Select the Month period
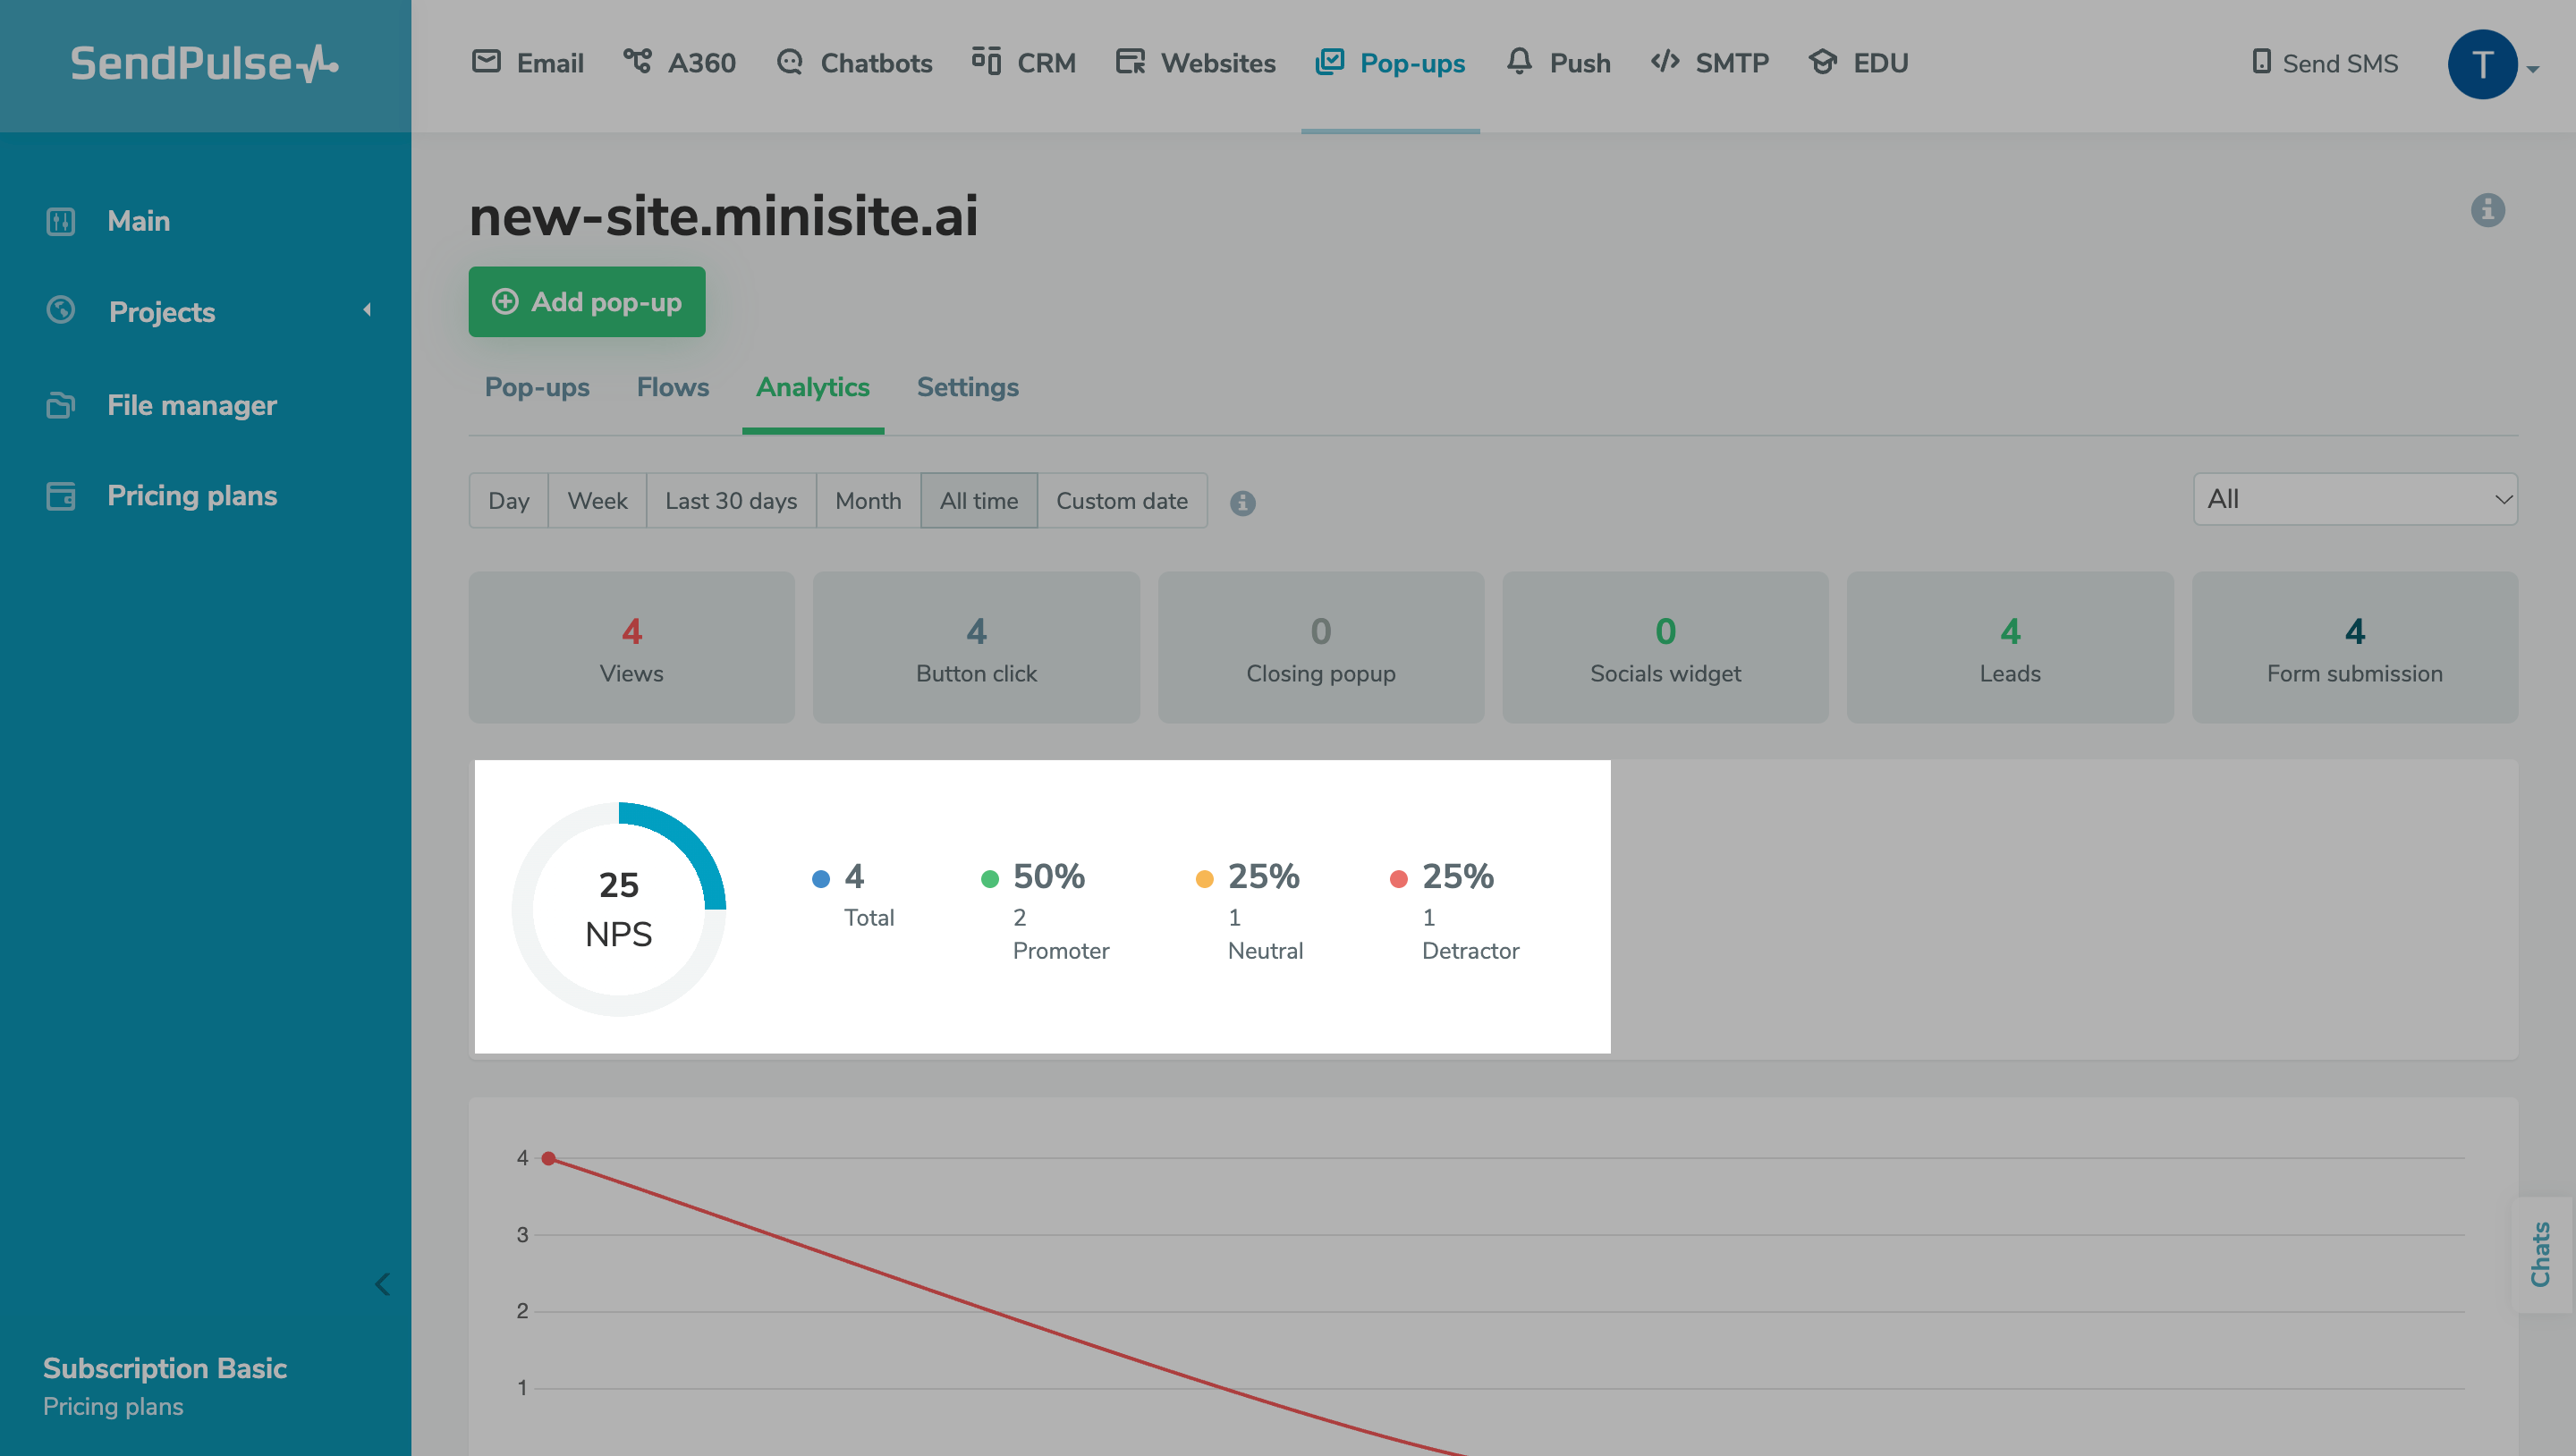Viewport: 2576px width, 1456px height. [868, 501]
